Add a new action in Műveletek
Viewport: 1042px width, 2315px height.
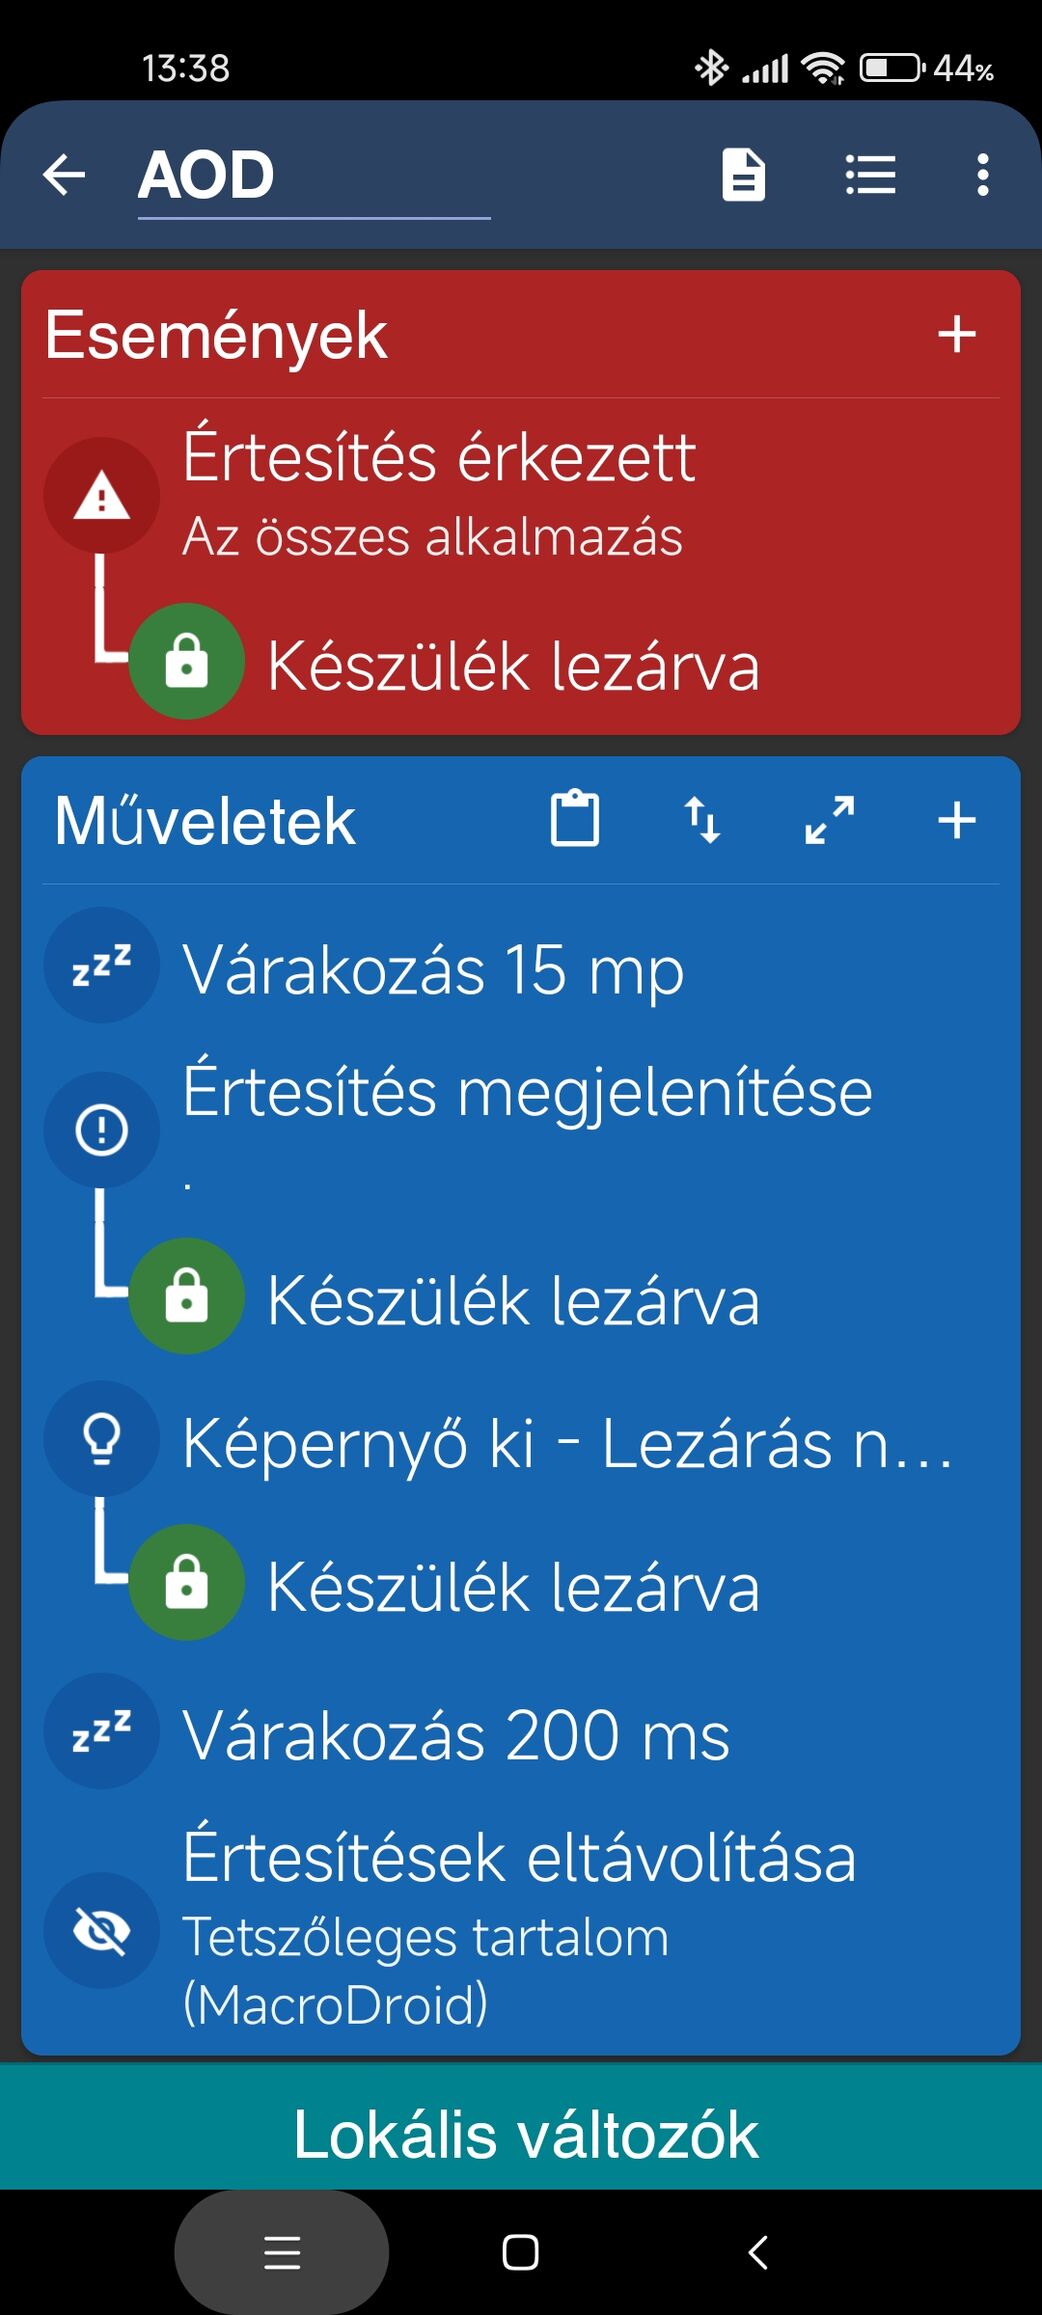coord(956,821)
